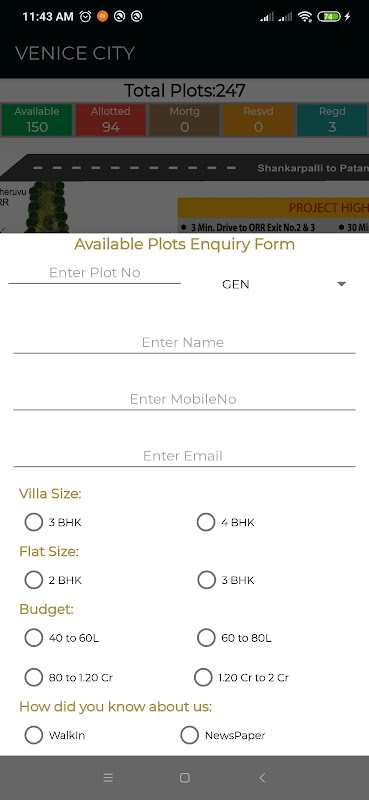369x800 pixels.
Task: Tap the Android home navigation icon
Action: point(185,778)
